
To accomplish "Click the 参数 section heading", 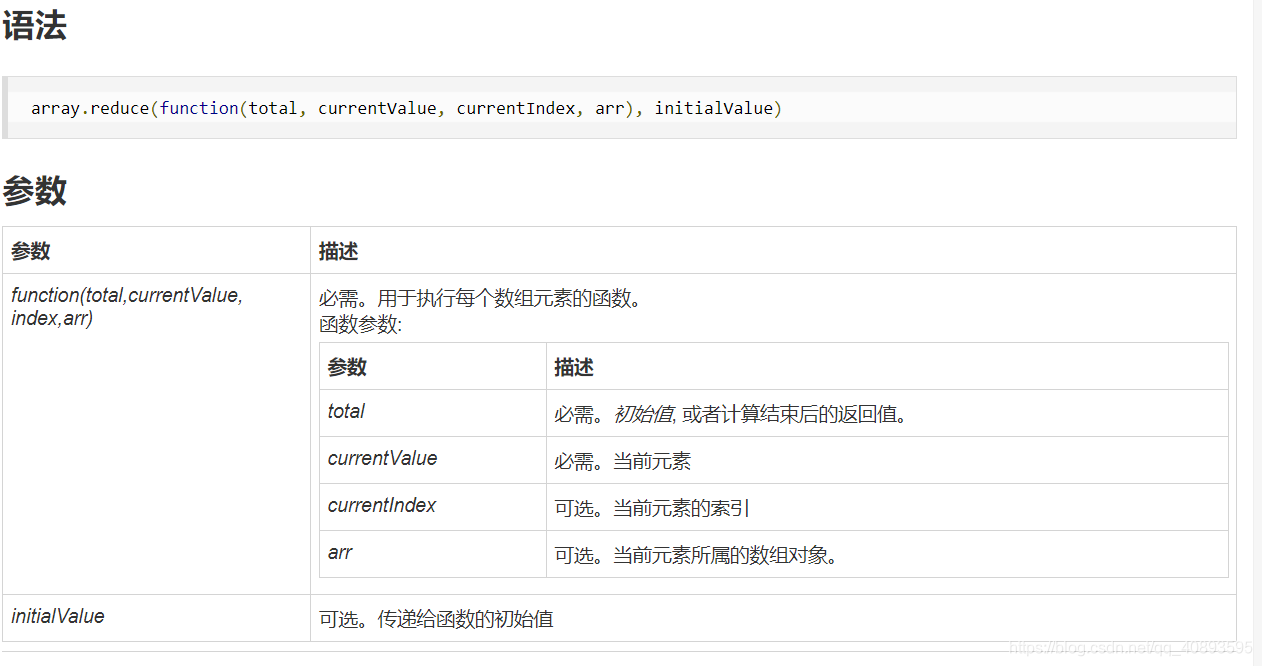I will (x=34, y=190).
